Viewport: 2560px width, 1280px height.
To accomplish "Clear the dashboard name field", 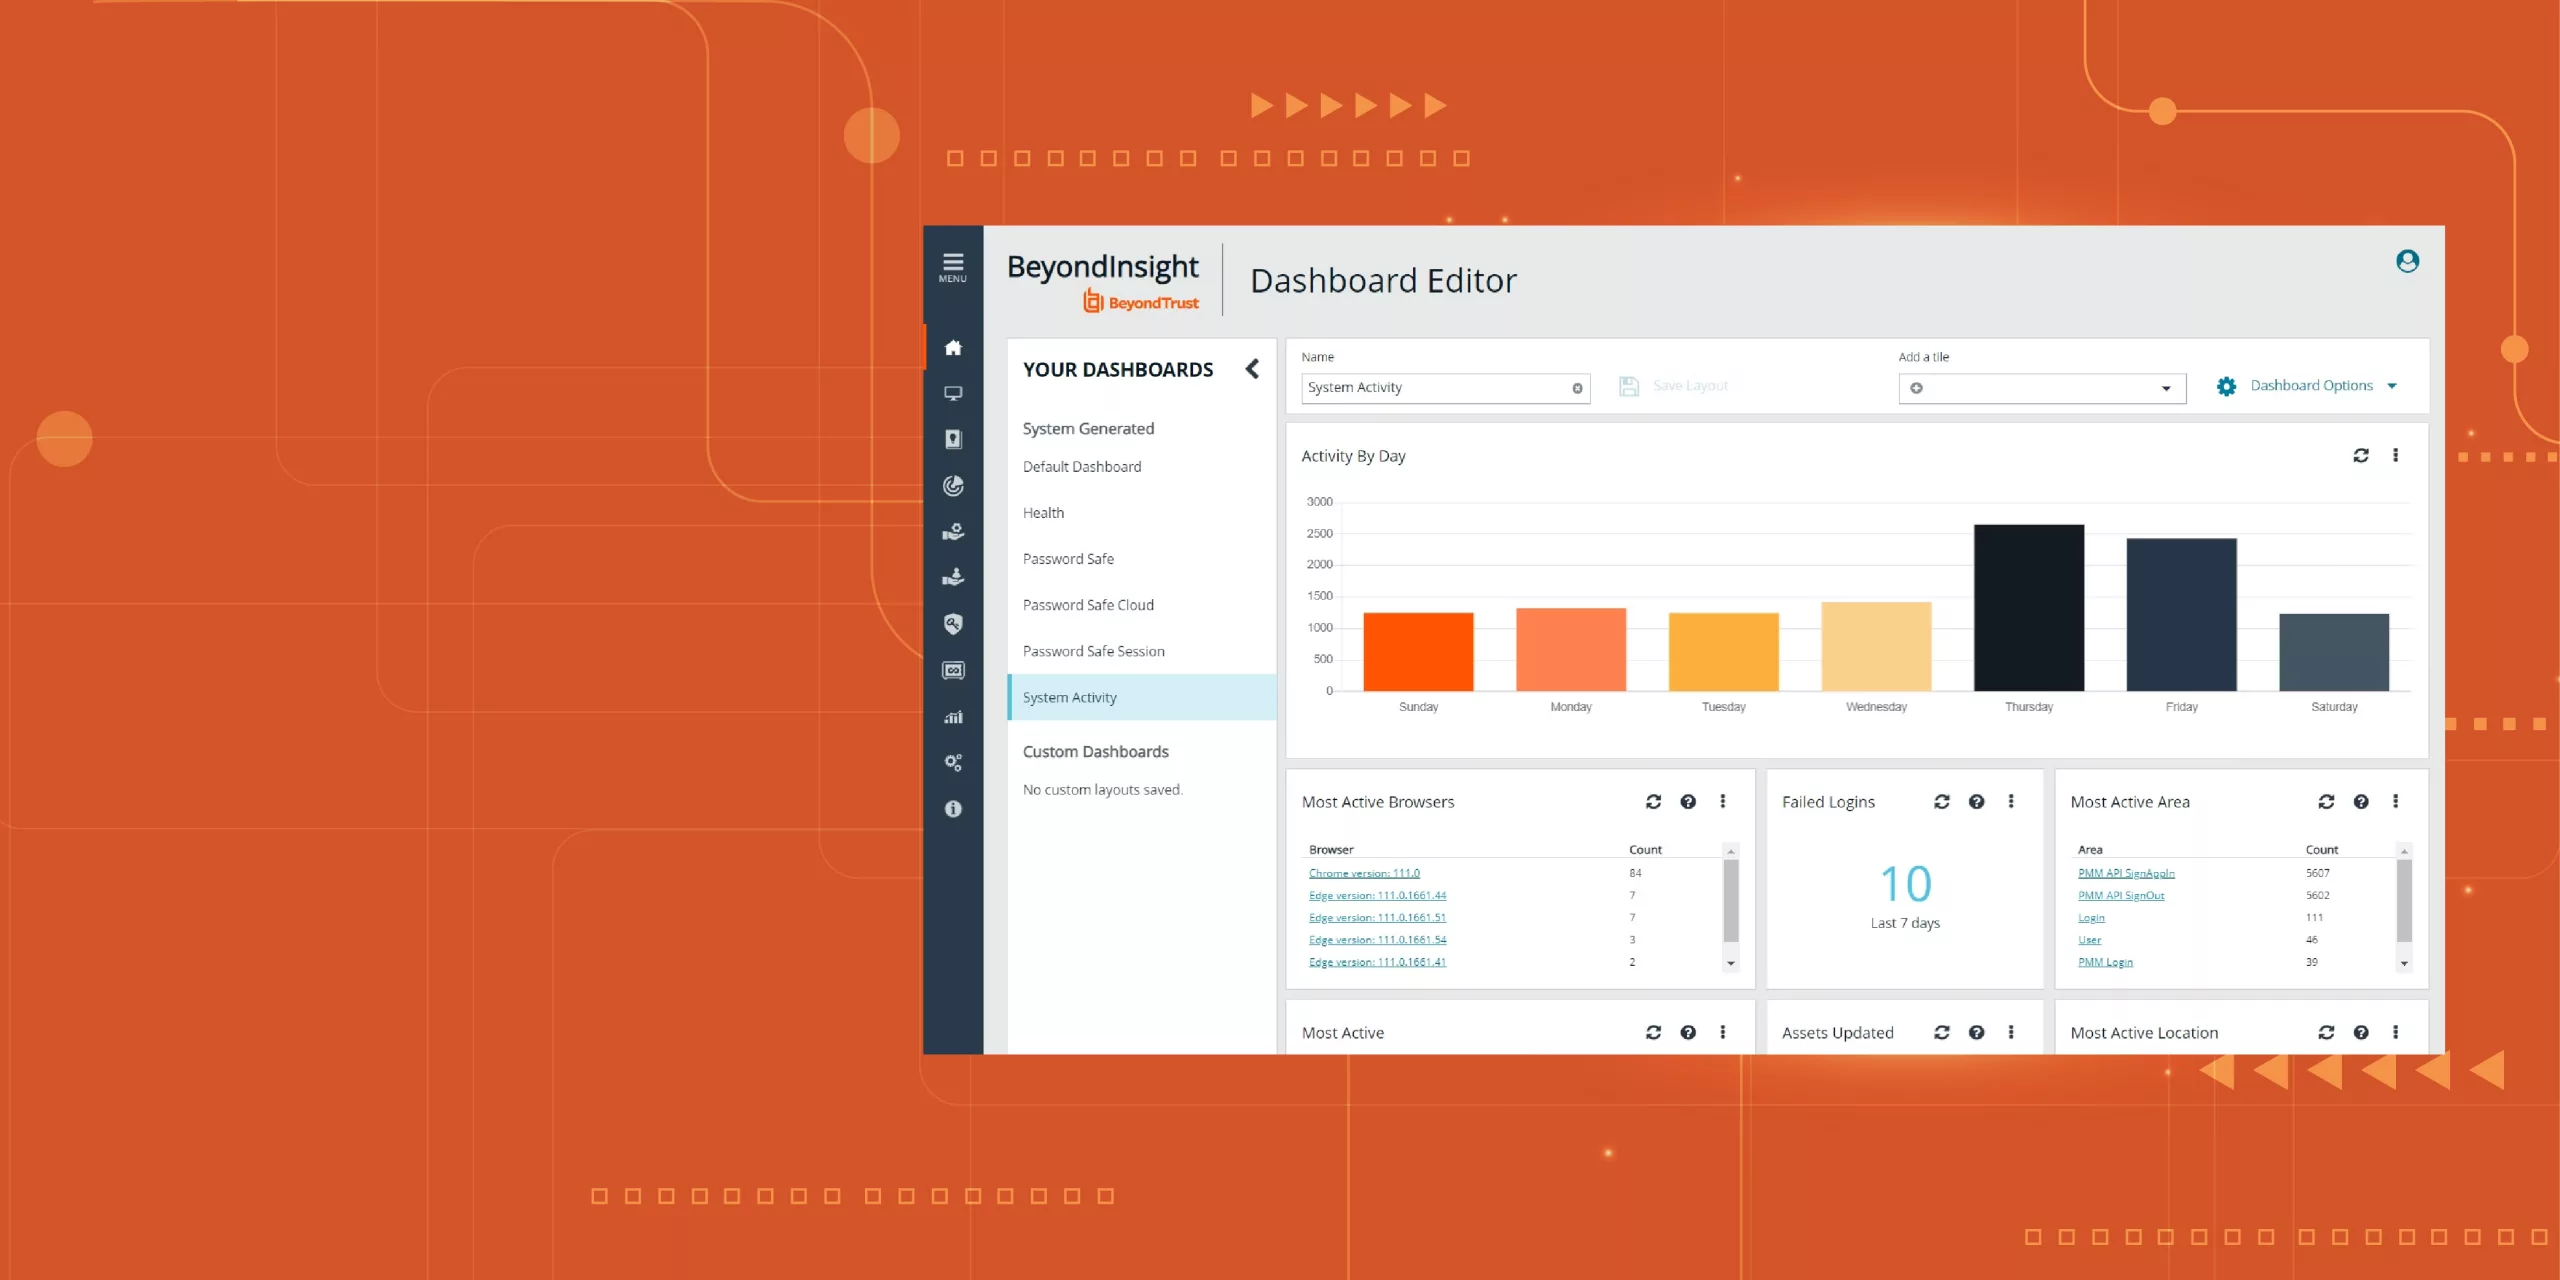I will [1577, 388].
